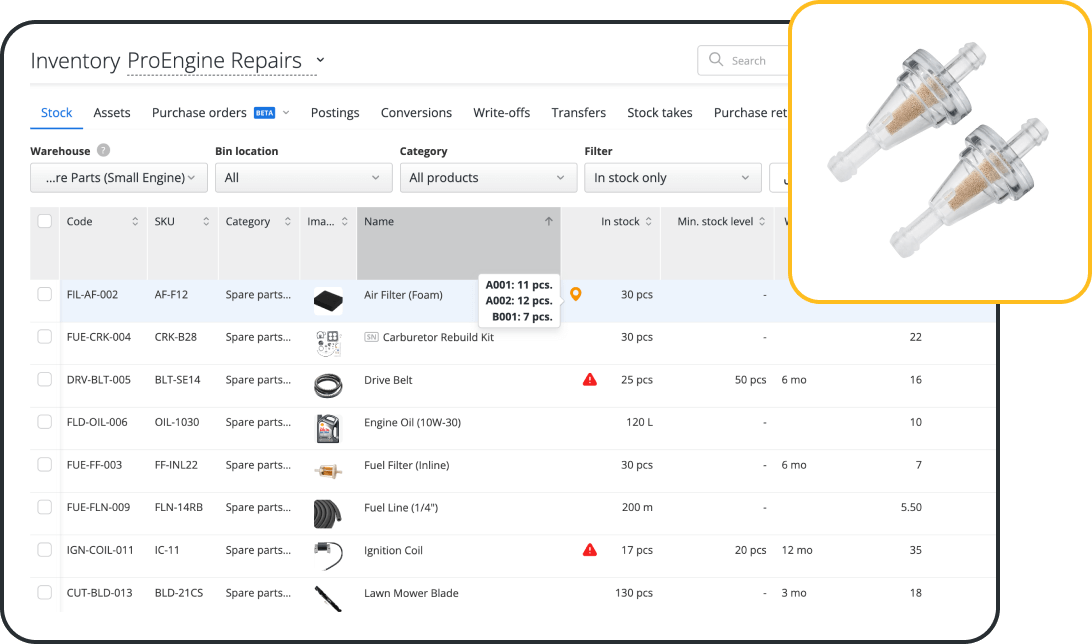Click the search magnifier icon
The image size is (1092, 644).
pyautogui.click(x=714, y=60)
